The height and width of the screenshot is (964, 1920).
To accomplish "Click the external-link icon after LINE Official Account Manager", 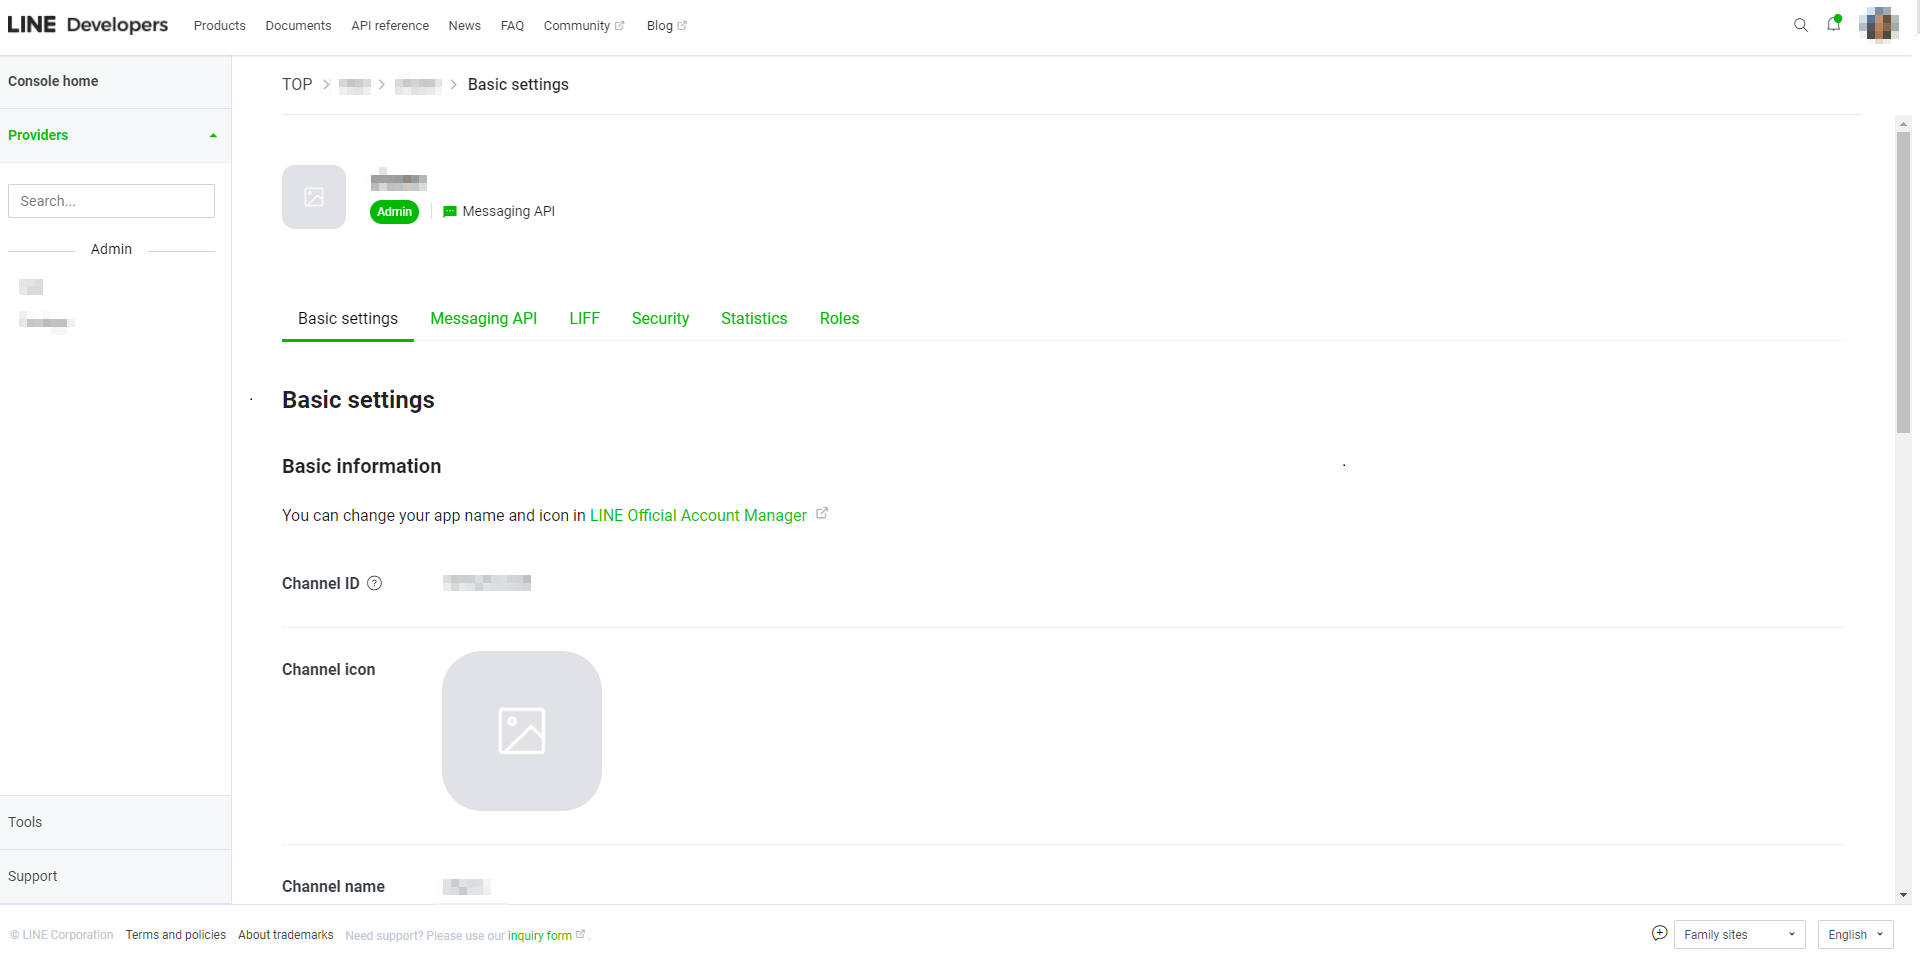I will pyautogui.click(x=822, y=512).
